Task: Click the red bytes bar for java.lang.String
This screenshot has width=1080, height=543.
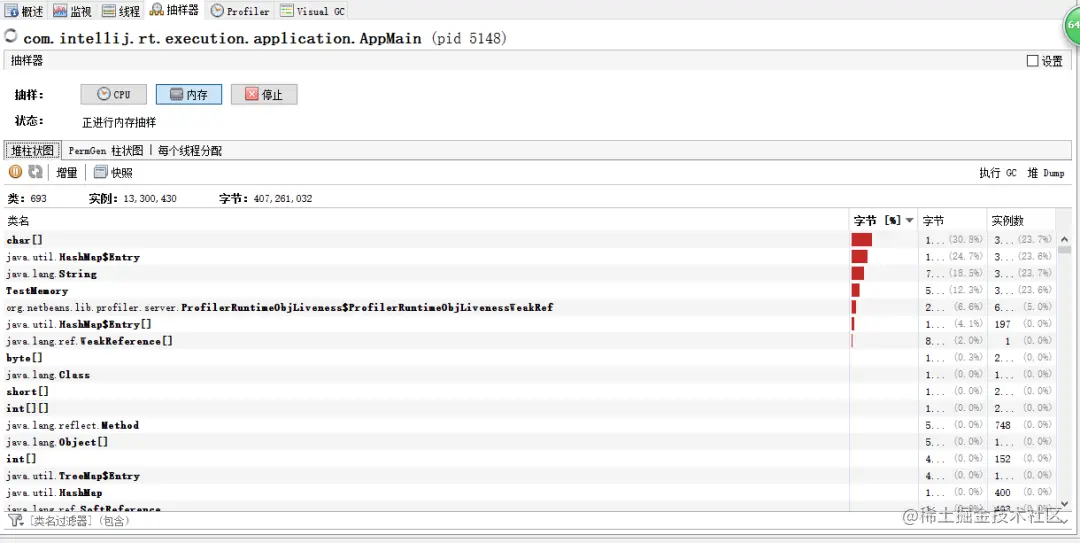Action: (x=858, y=274)
